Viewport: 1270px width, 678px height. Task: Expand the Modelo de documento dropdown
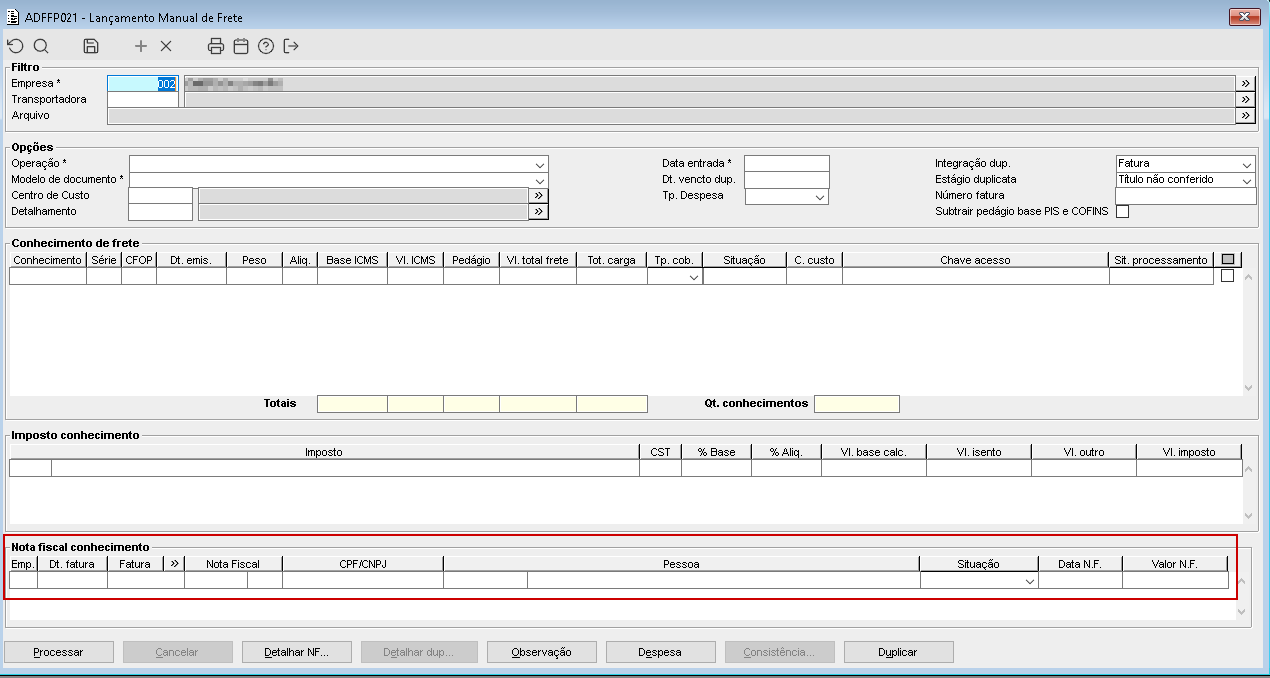(x=540, y=180)
